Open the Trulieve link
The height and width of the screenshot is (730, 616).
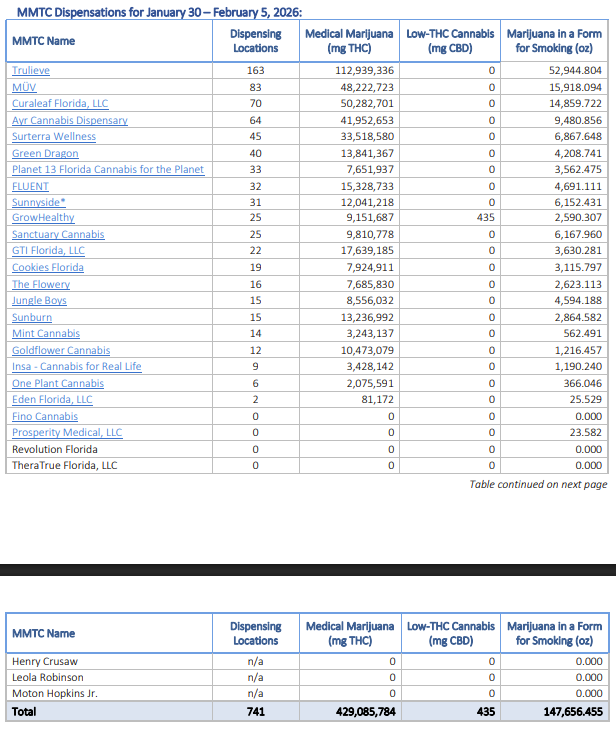pos(31,71)
